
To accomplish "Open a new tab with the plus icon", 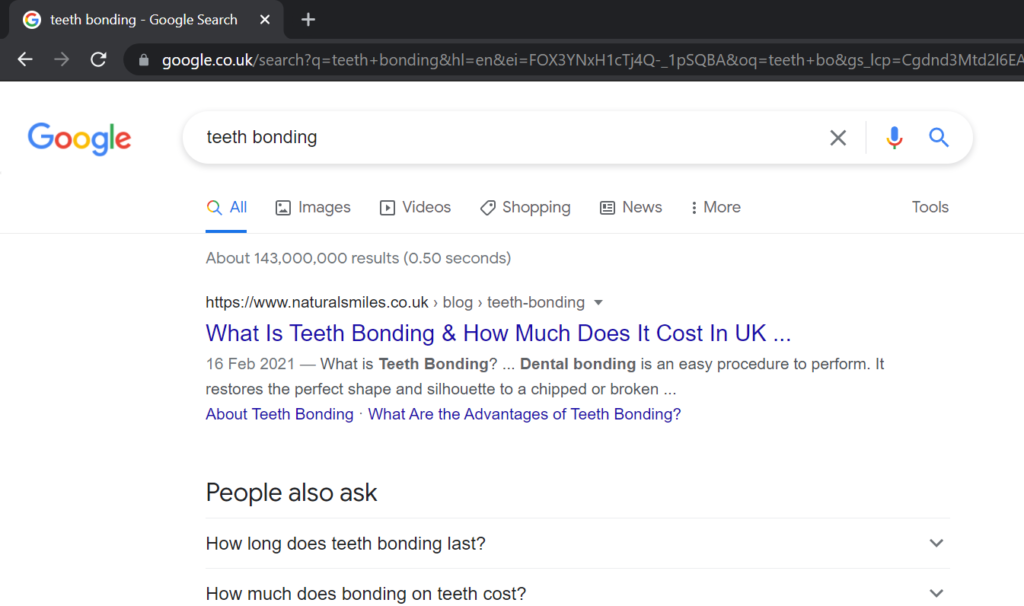I will (308, 20).
